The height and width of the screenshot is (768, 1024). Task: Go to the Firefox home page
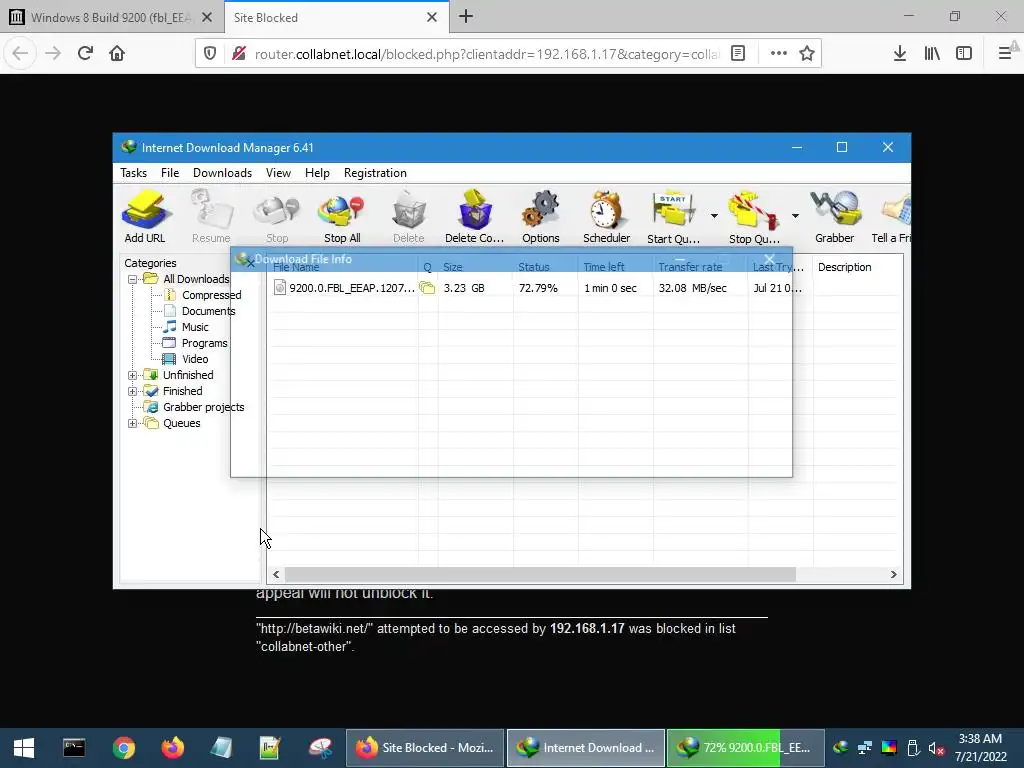point(117,54)
